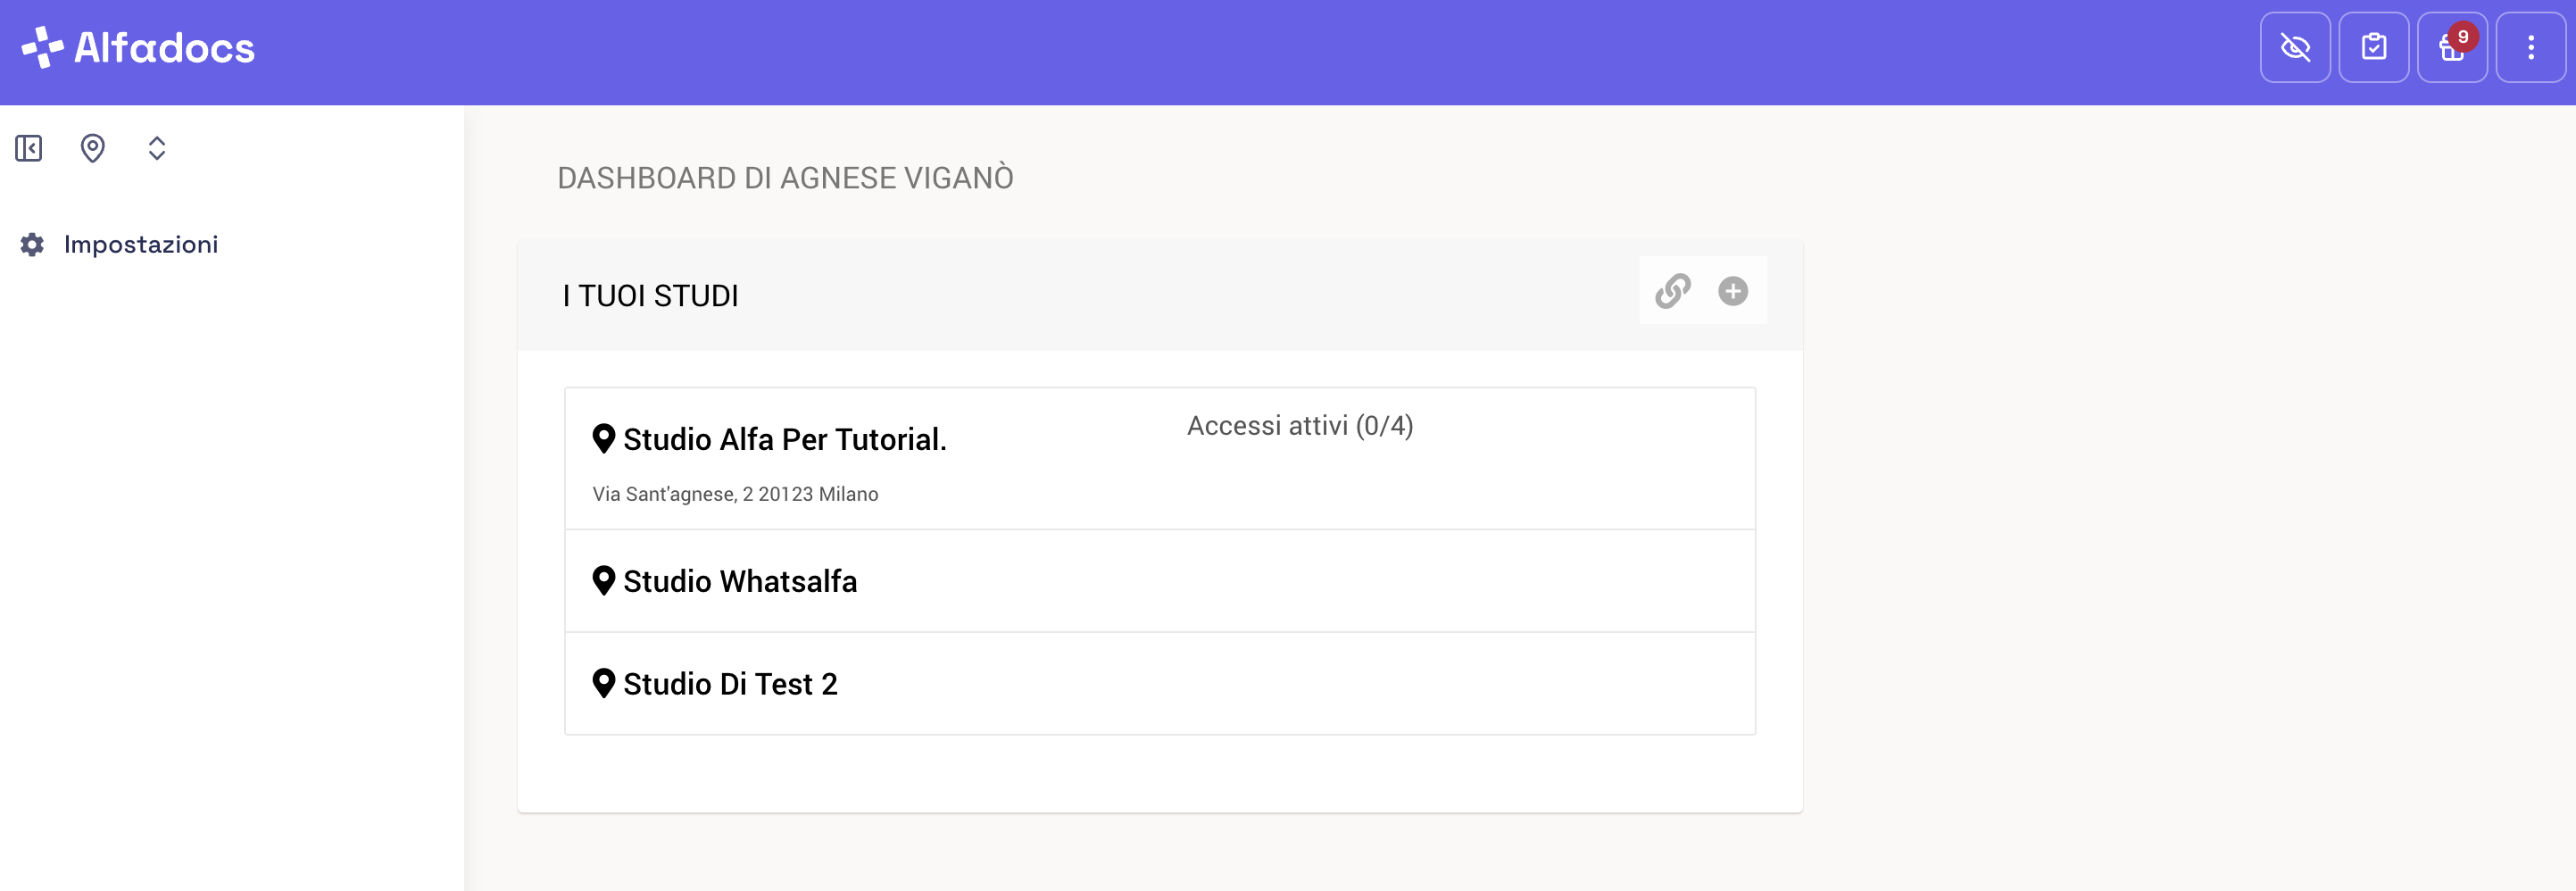Open the clipboard checklist icon
Screen dimensions: 2576x891
[2373, 47]
